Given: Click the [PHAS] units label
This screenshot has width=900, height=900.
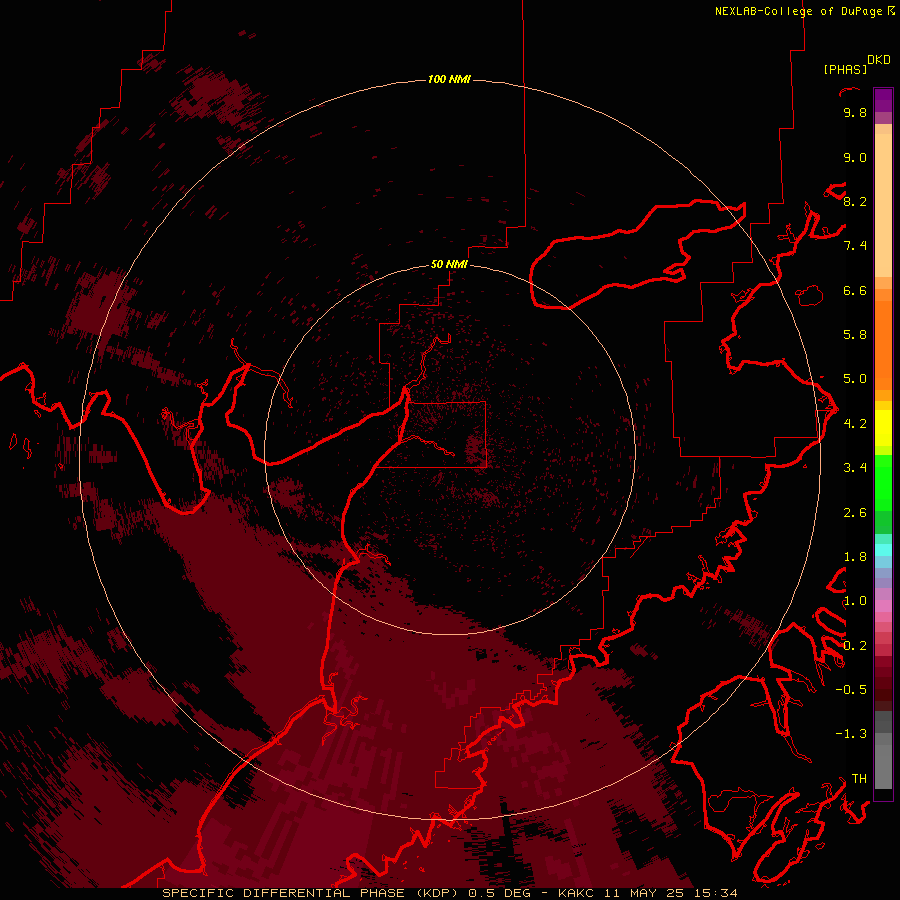Looking at the screenshot, I should point(845,69).
